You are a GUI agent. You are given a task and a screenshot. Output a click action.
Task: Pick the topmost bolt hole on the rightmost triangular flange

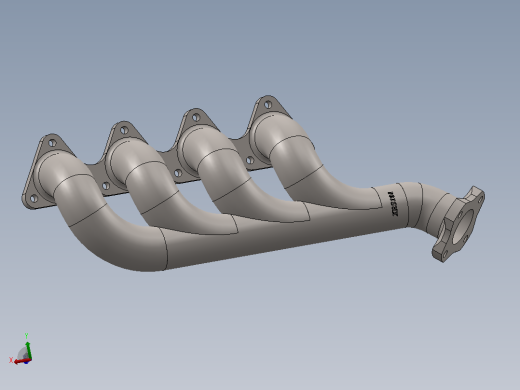268,105
